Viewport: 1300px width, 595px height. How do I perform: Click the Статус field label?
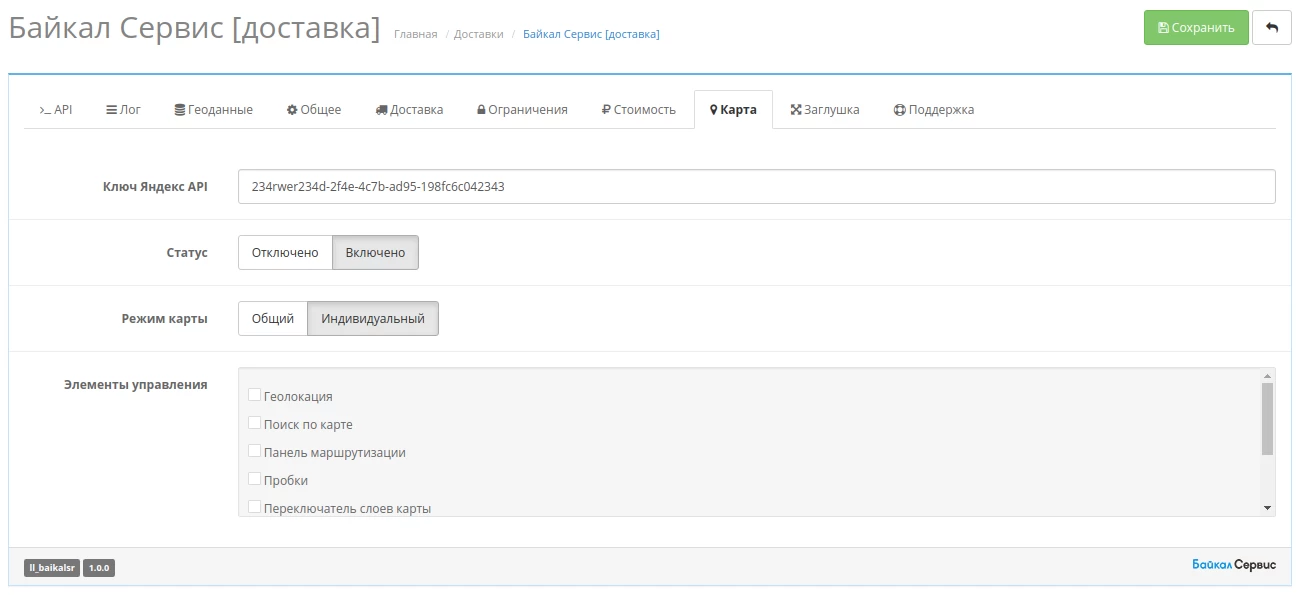tap(187, 253)
